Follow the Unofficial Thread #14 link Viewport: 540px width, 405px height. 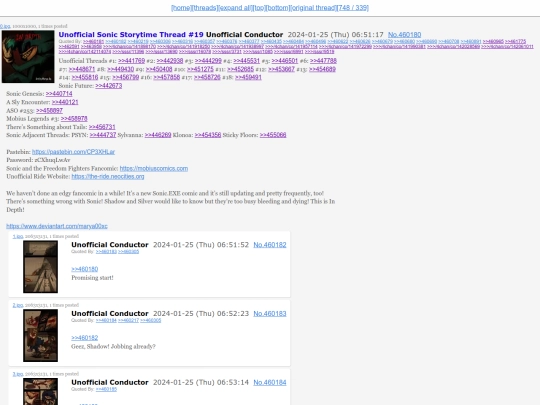(85, 77)
